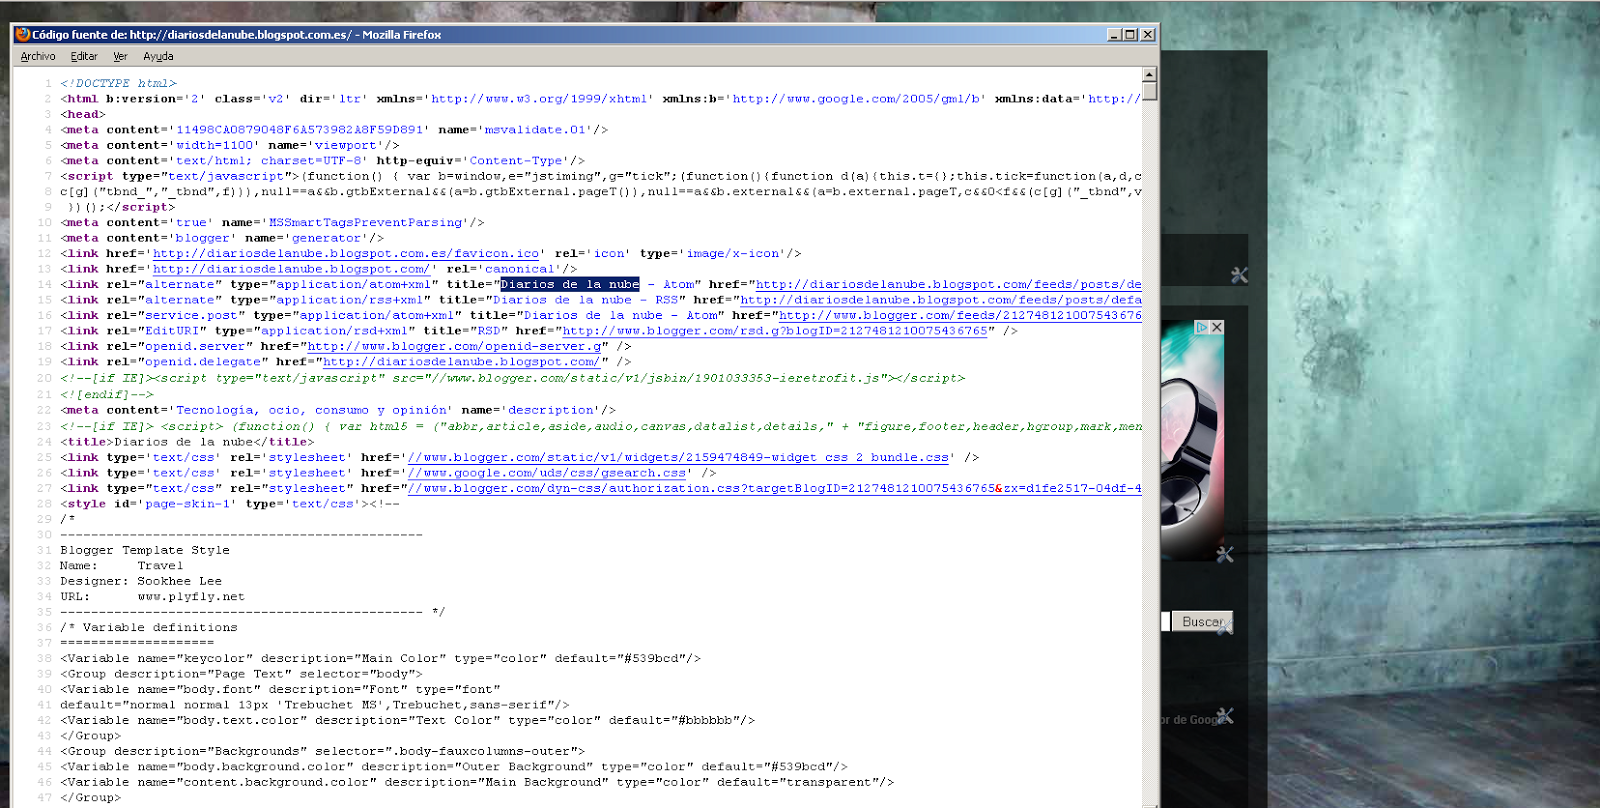Open the authorization.css stylesheet link on line 27
The height and width of the screenshot is (808, 1600).
(774, 489)
